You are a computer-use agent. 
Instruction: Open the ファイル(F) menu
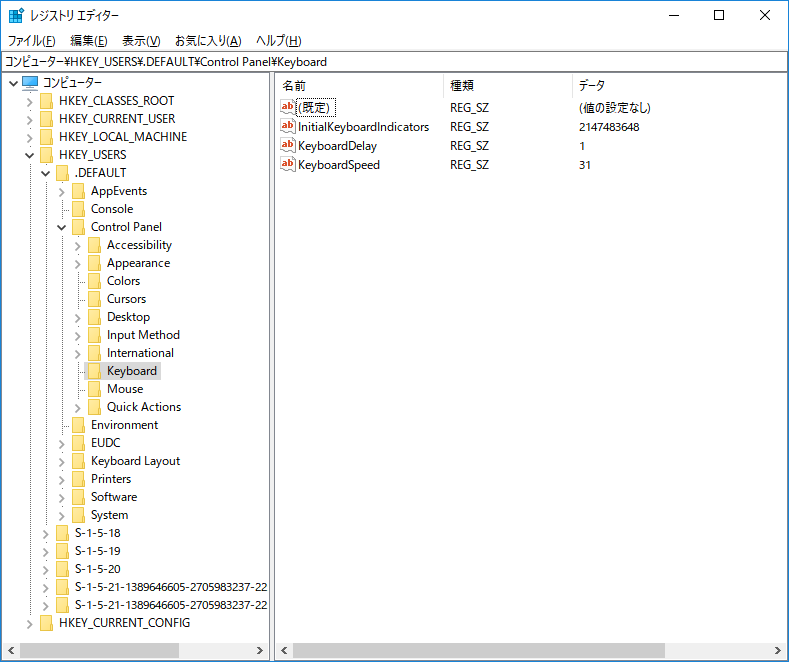tap(31, 41)
